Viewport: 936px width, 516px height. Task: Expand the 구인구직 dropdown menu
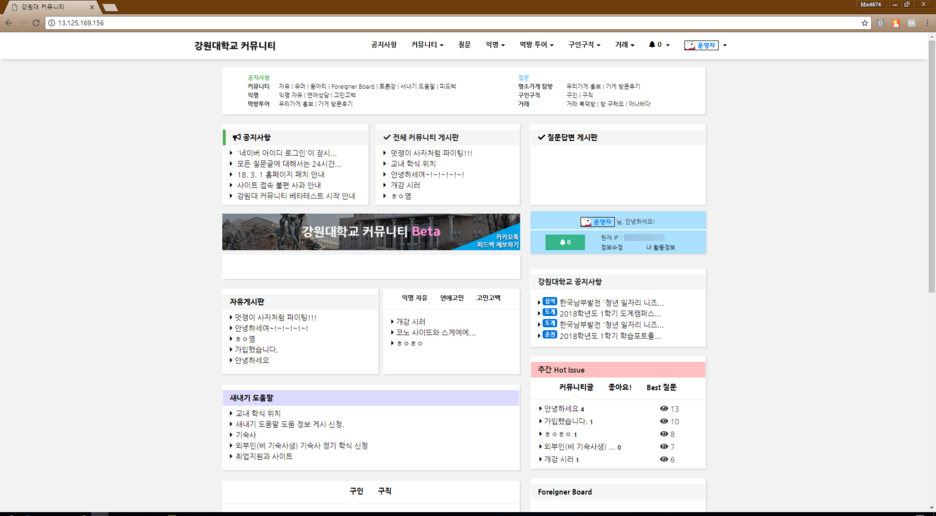(x=584, y=45)
